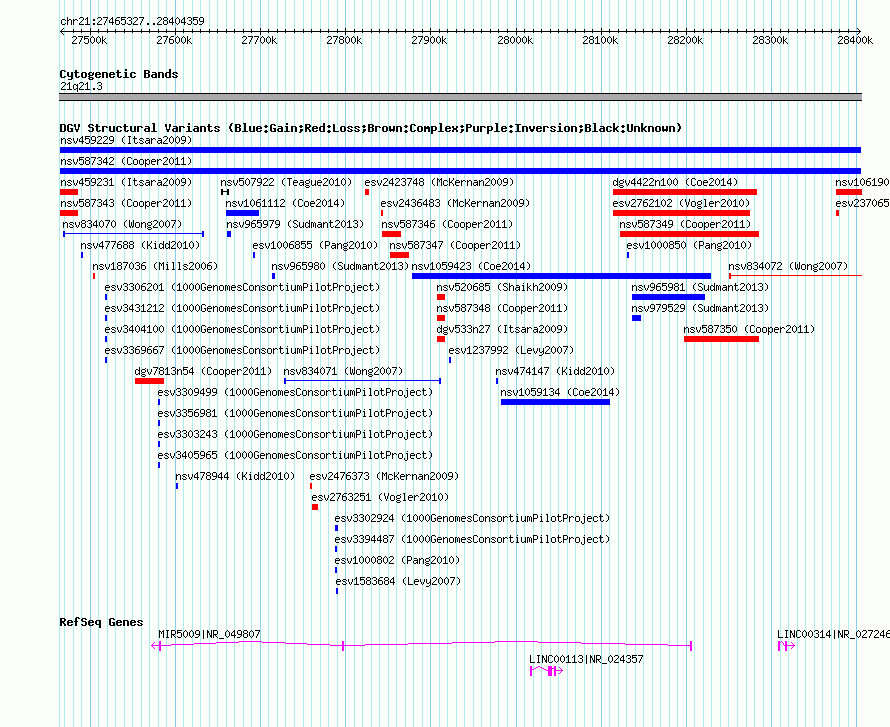Viewport: 890px width, 727px height.
Task: Click esv3404100 1000GenomesConsortiumPilotProject label
Action: click(242, 329)
